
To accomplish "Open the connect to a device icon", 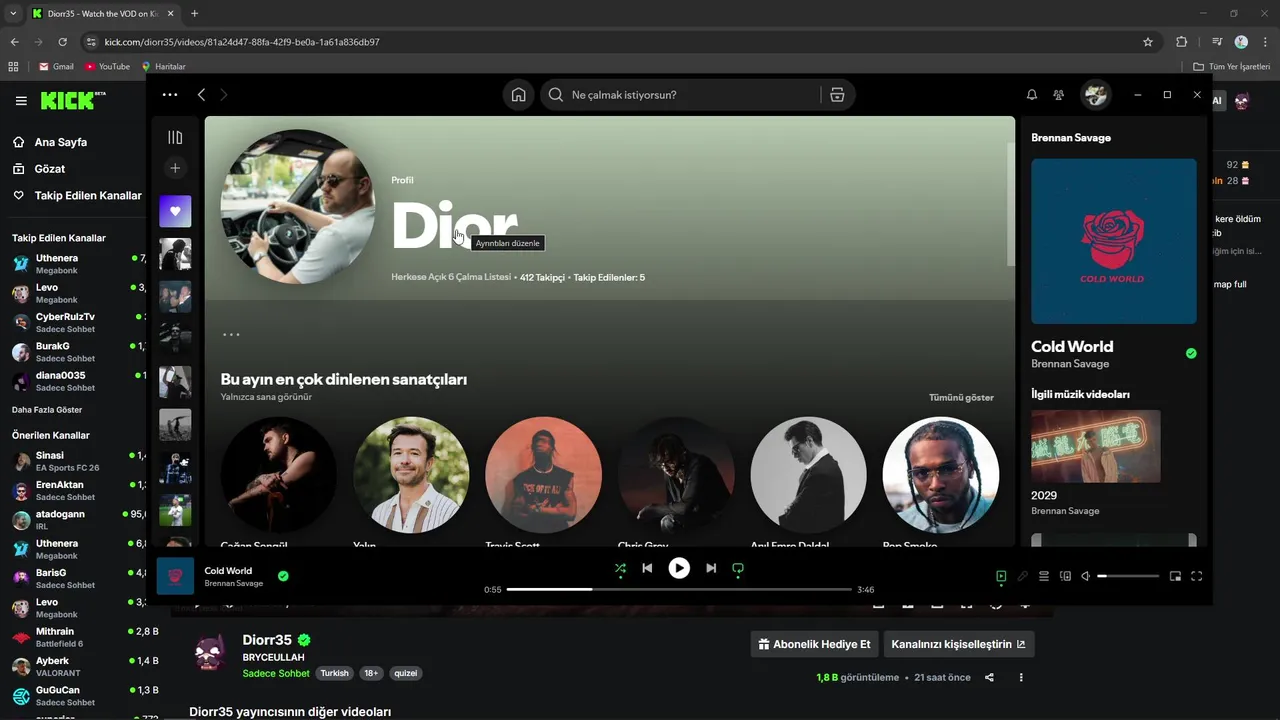I will pos(1065,576).
